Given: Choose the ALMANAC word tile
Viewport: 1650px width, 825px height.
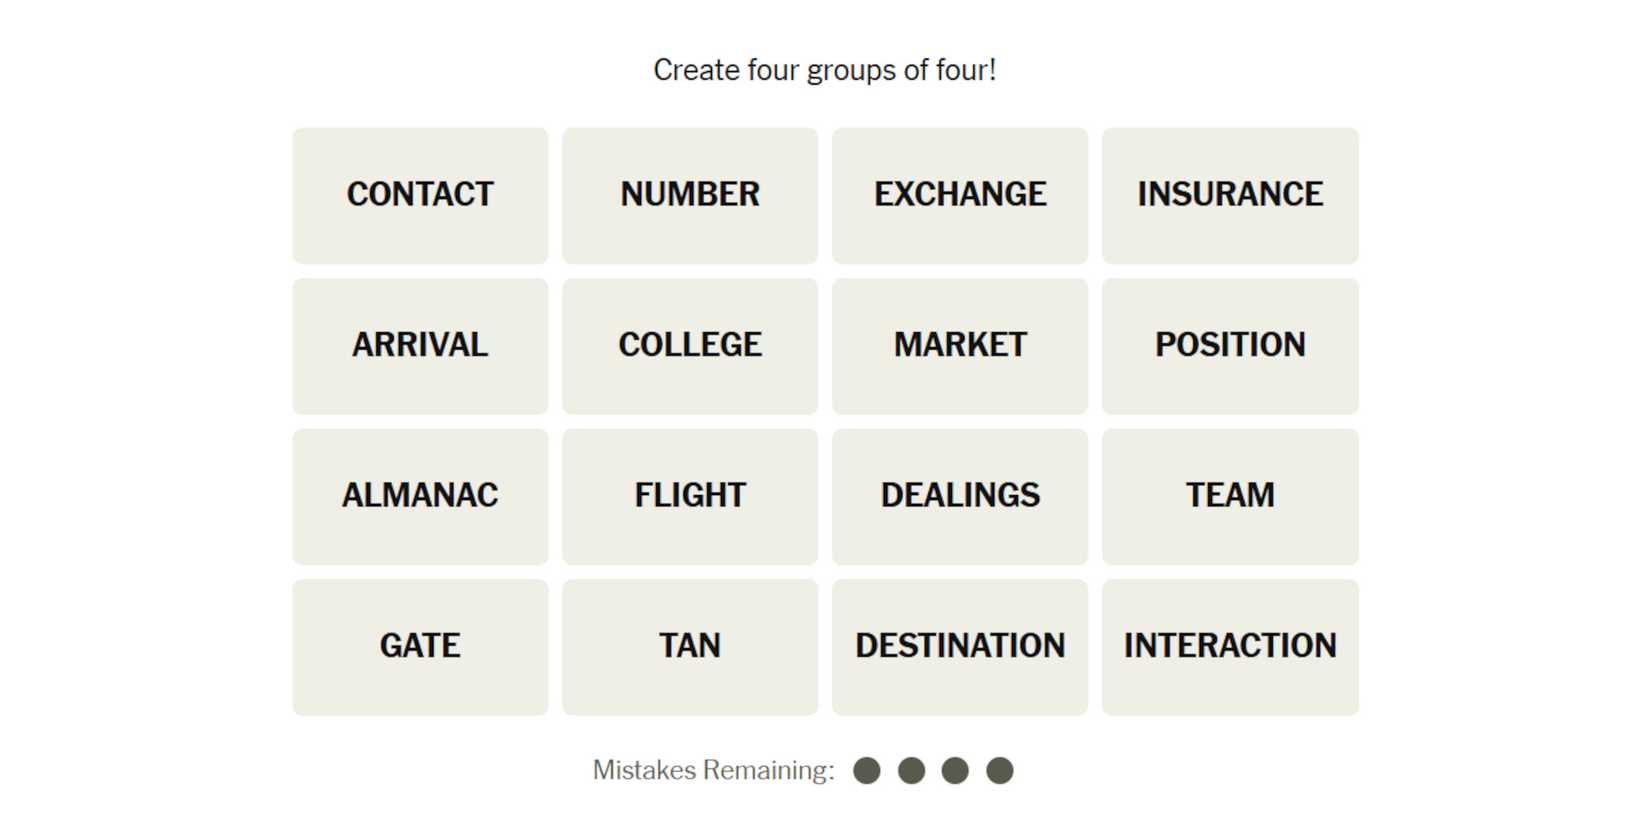Looking at the screenshot, I should 420,496.
